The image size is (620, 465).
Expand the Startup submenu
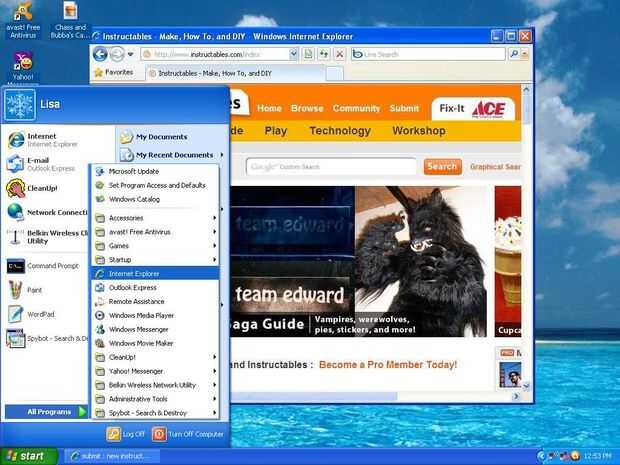(155, 259)
